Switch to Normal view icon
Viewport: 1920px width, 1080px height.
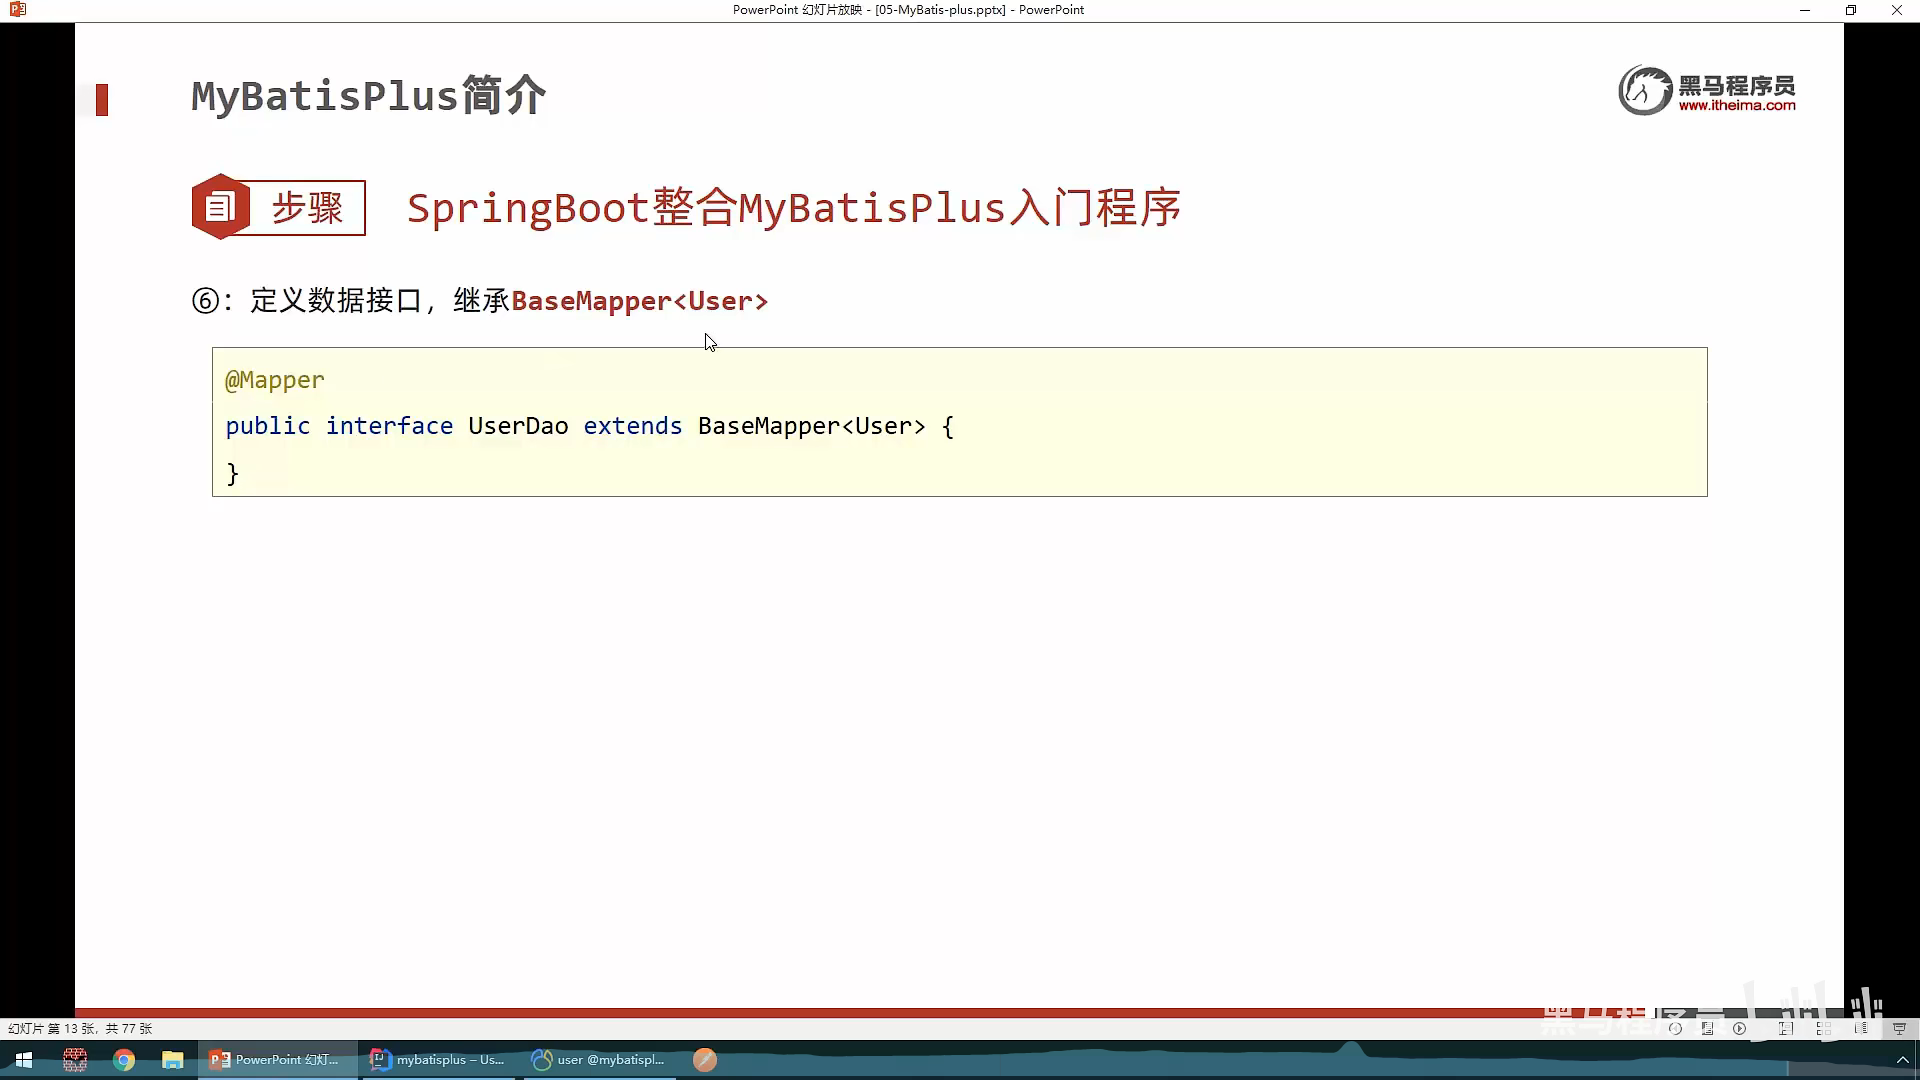pos(1786,1028)
